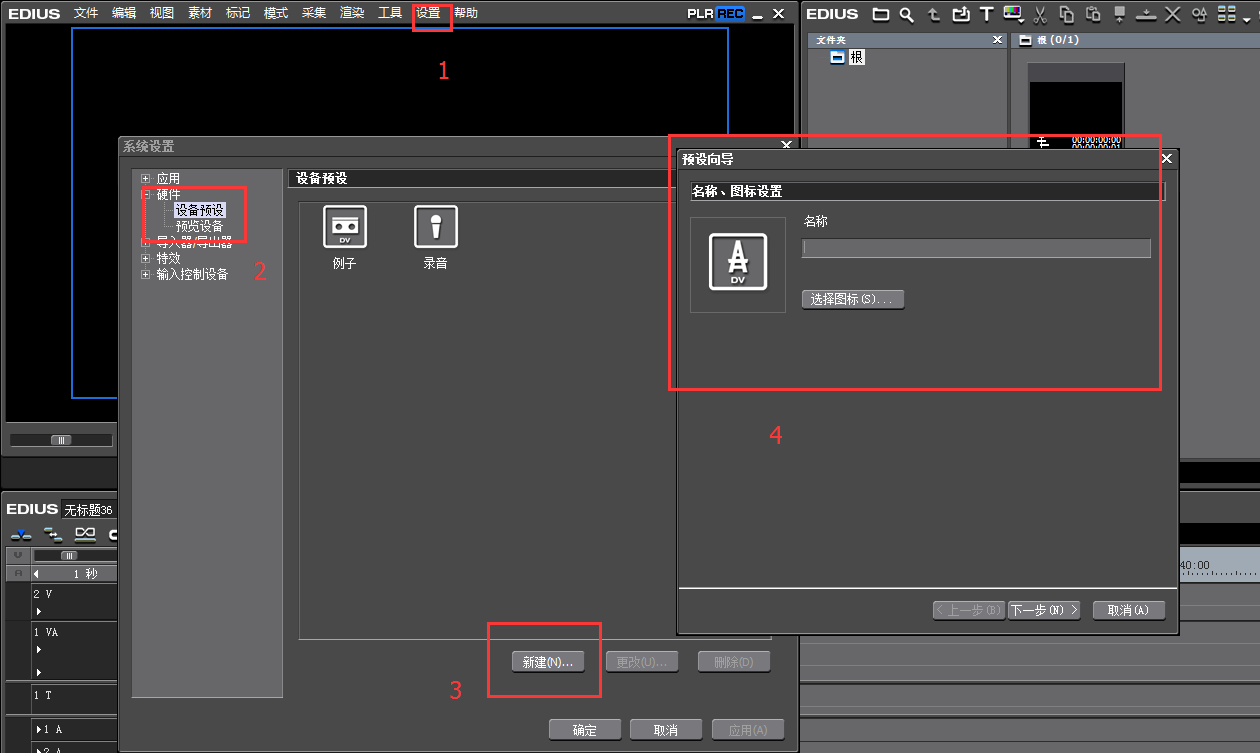Image resolution: width=1260 pixels, height=753 pixels.
Task: Click the 名称 name input field
Action: [x=976, y=248]
